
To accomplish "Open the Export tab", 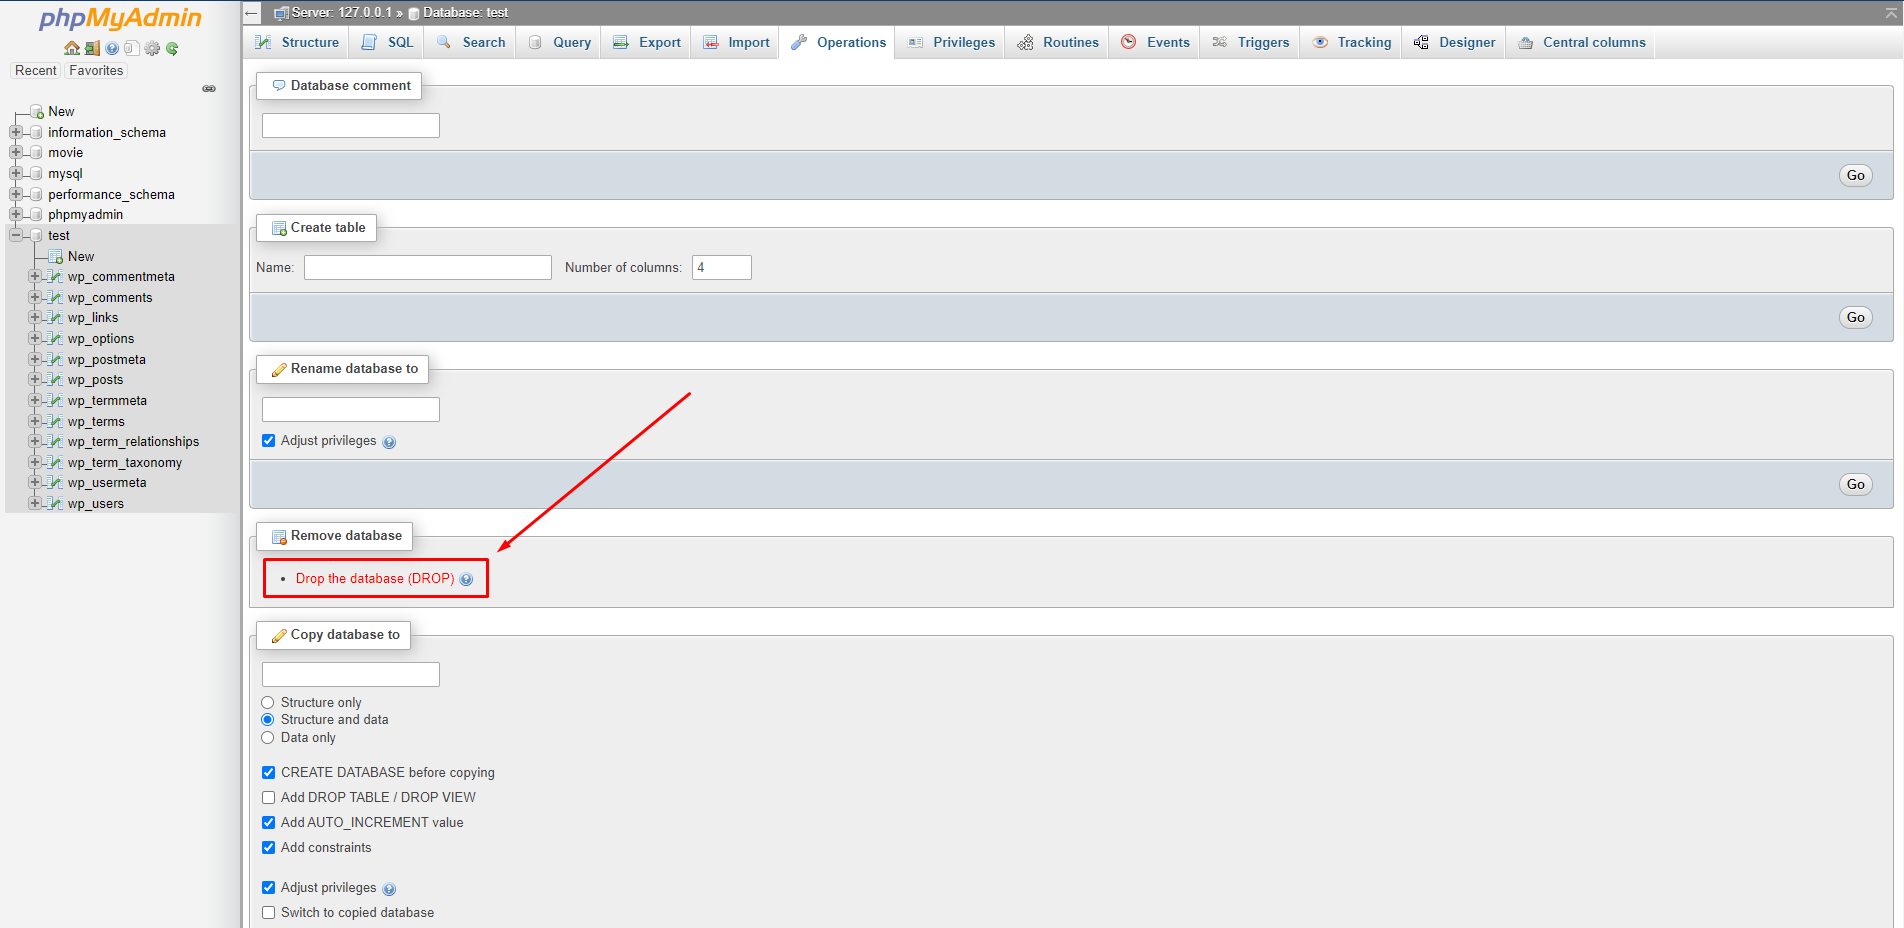I will pyautogui.click(x=647, y=42).
